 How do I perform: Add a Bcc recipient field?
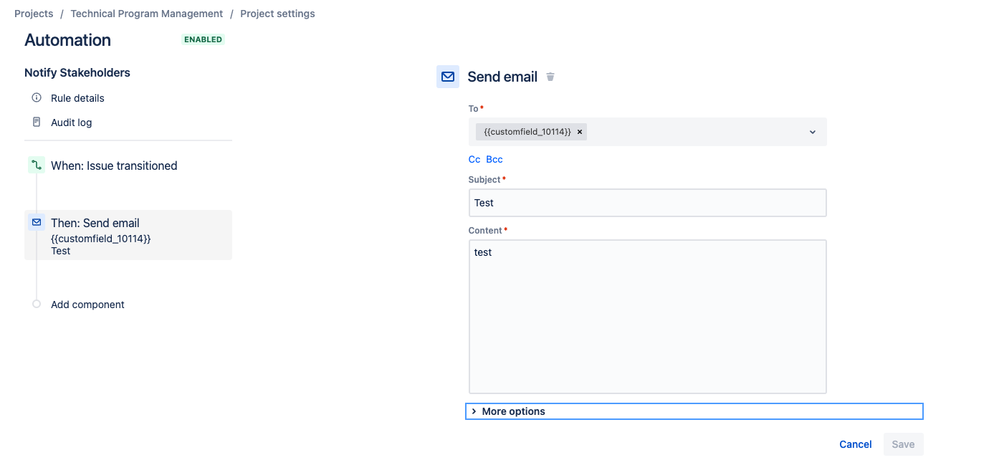point(494,159)
